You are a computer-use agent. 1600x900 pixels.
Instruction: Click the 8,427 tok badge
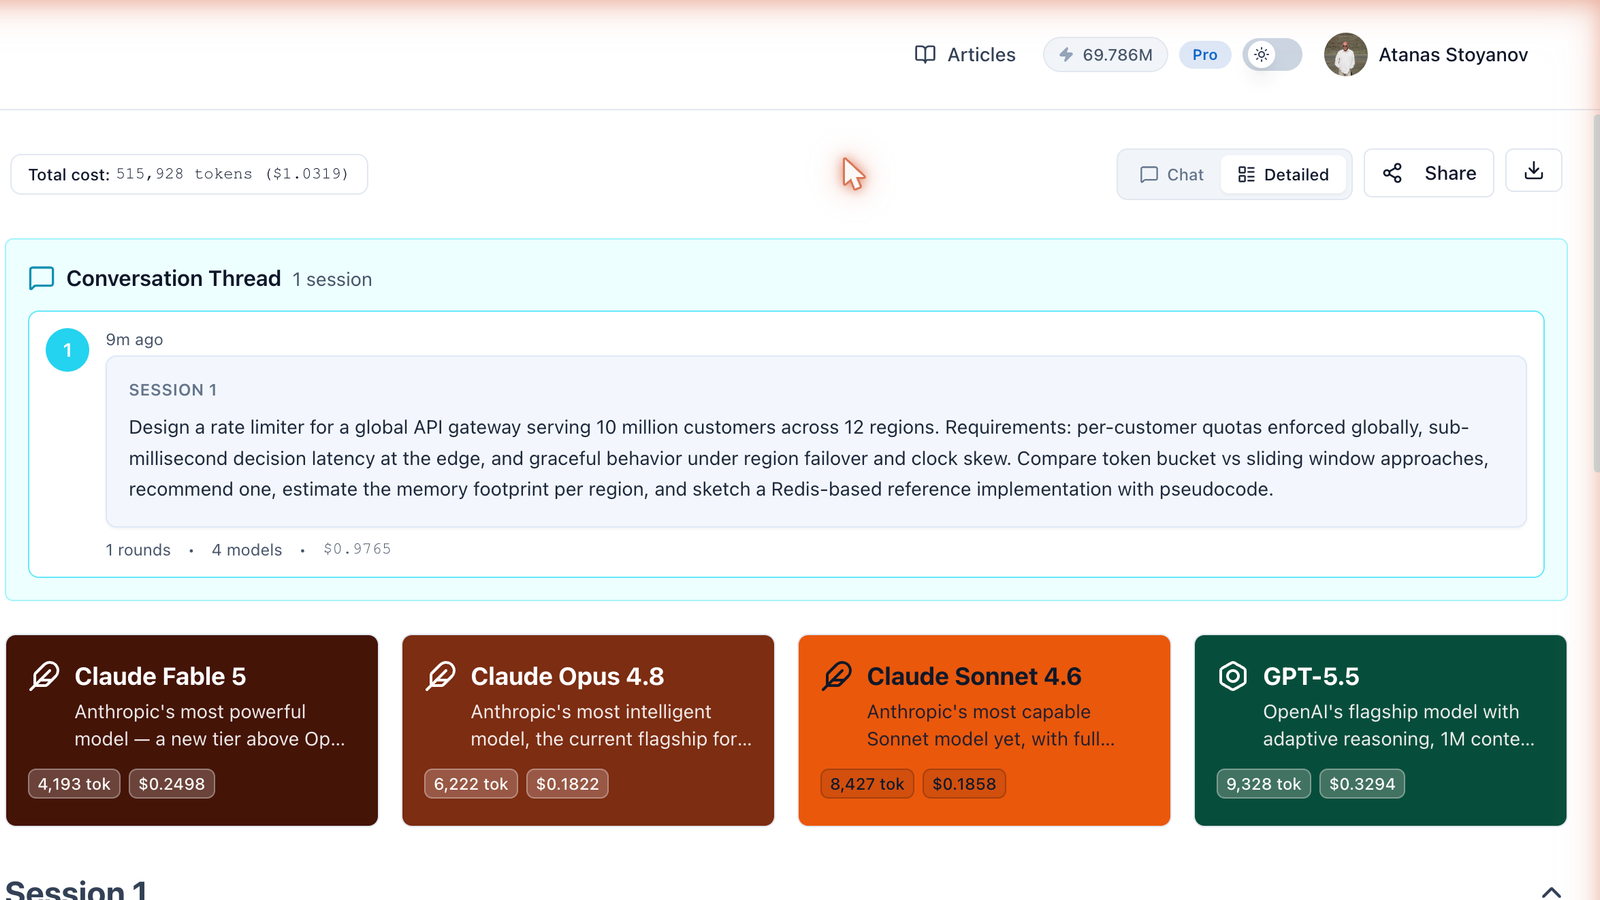(x=867, y=784)
